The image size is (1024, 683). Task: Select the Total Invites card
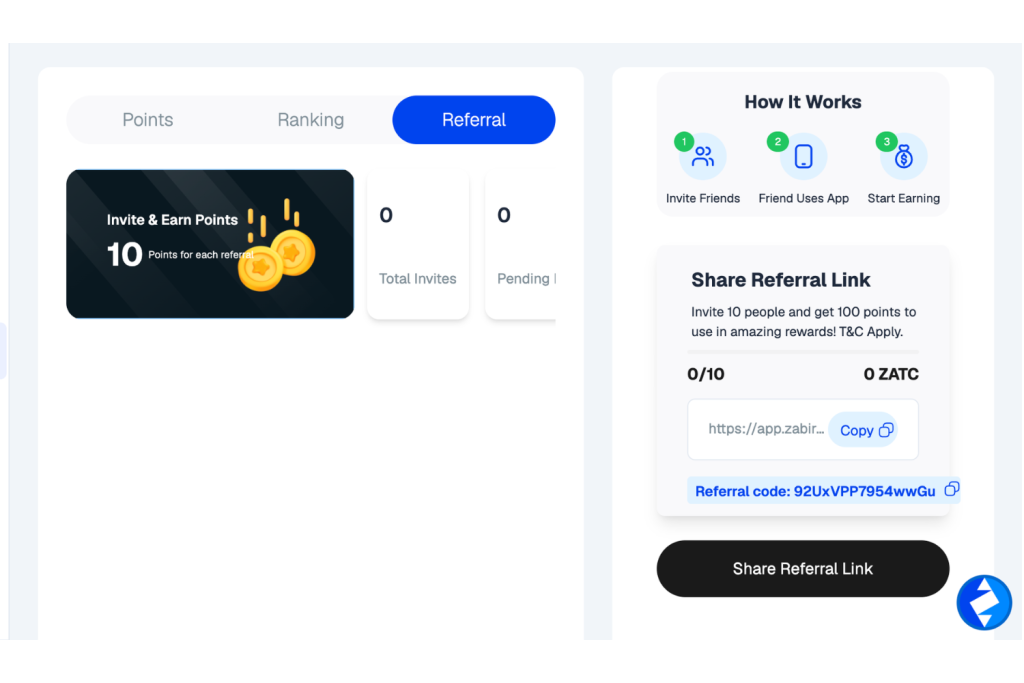(x=418, y=246)
